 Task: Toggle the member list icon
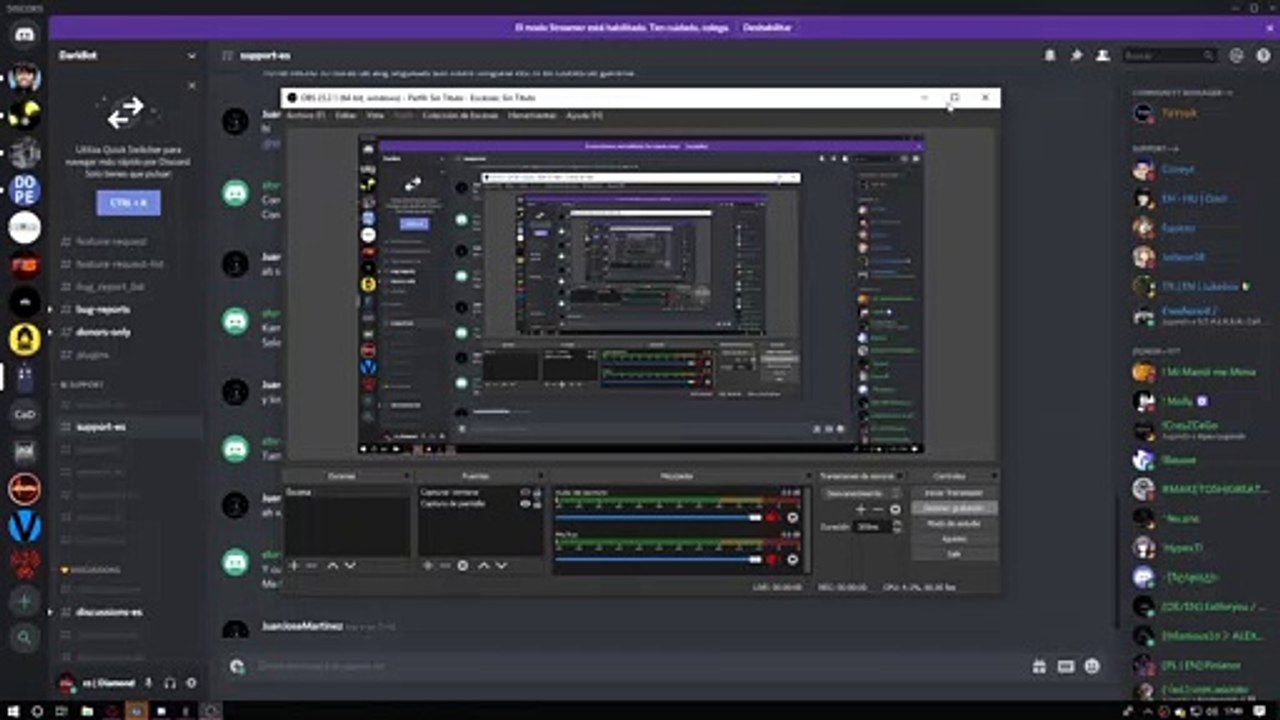(1102, 56)
